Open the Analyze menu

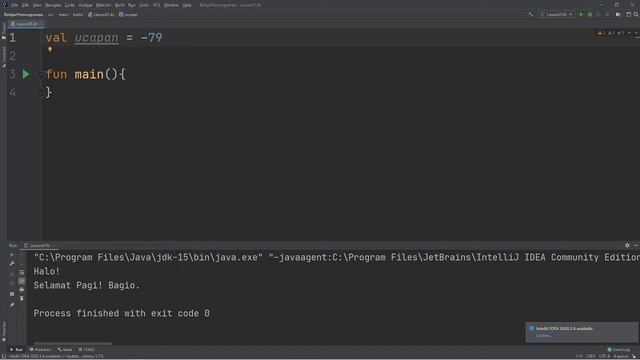[x=85, y=5]
